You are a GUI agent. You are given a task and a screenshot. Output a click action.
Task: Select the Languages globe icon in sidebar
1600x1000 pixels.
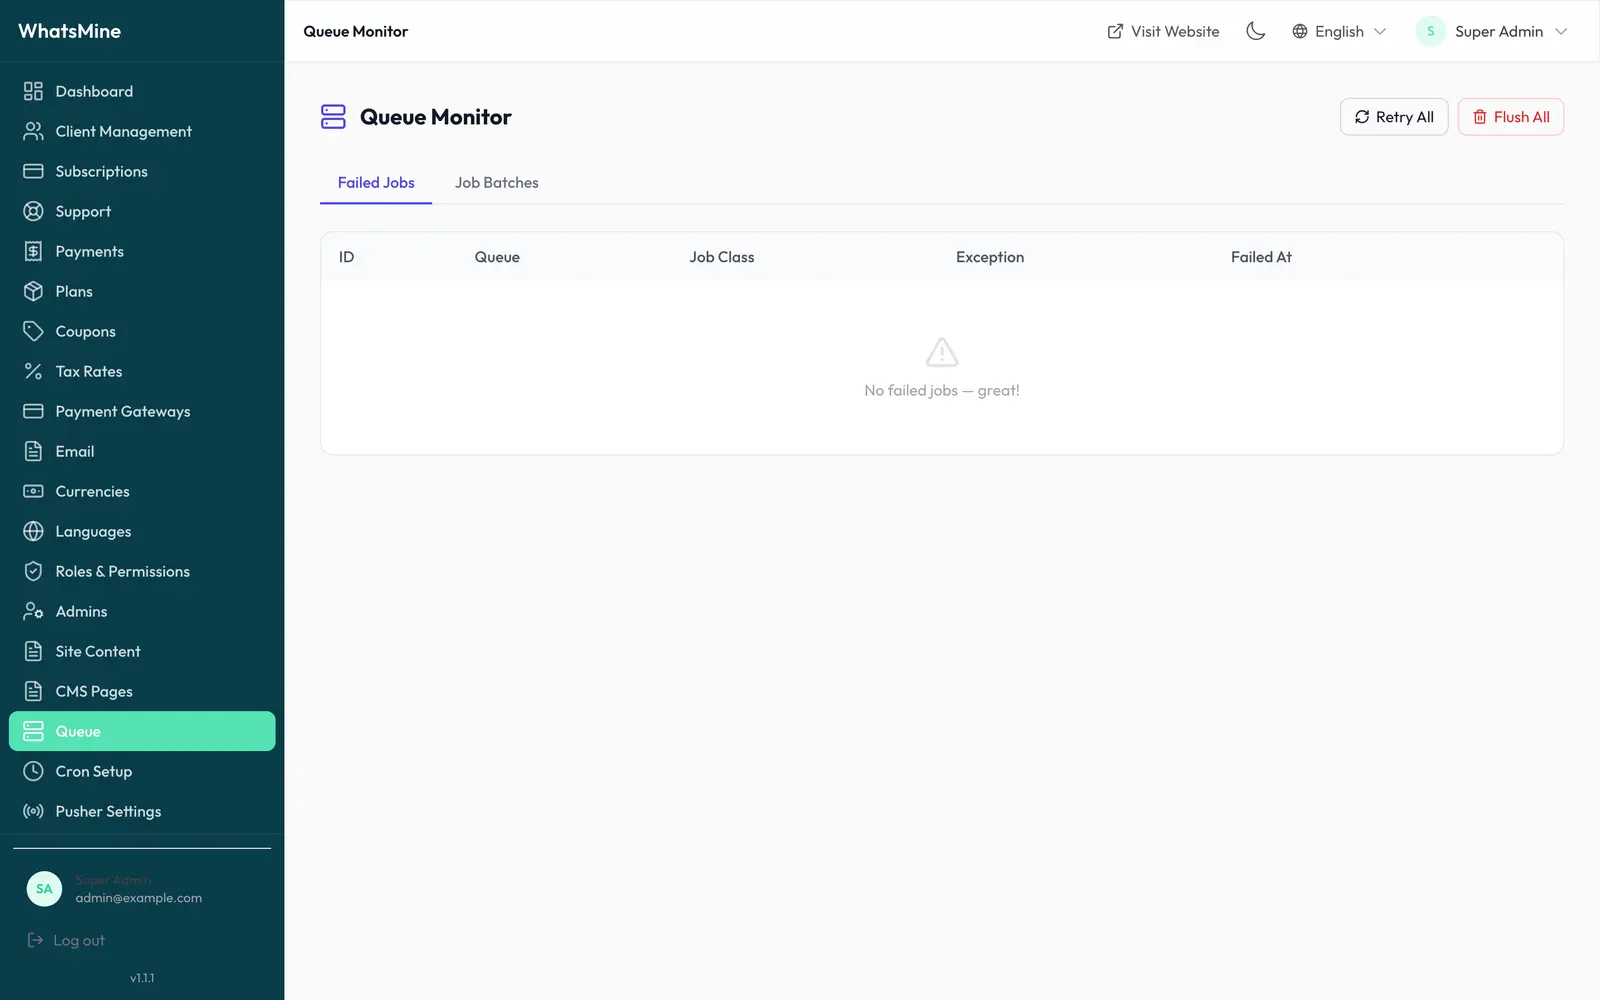33,531
